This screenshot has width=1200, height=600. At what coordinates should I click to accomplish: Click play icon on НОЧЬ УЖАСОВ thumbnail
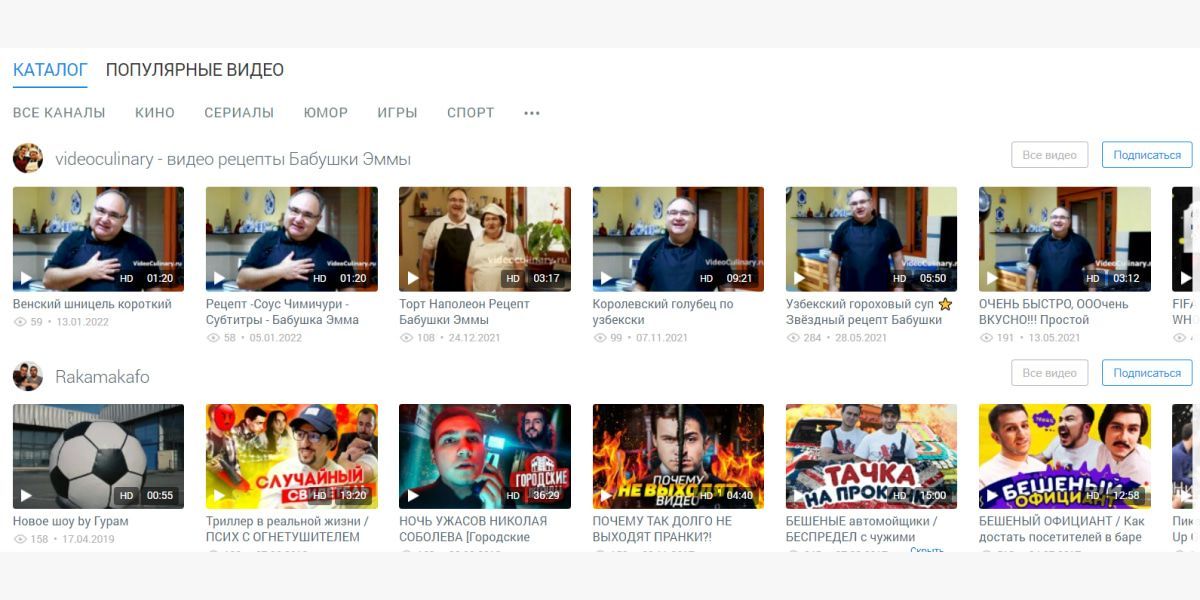[x=412, y=495]
